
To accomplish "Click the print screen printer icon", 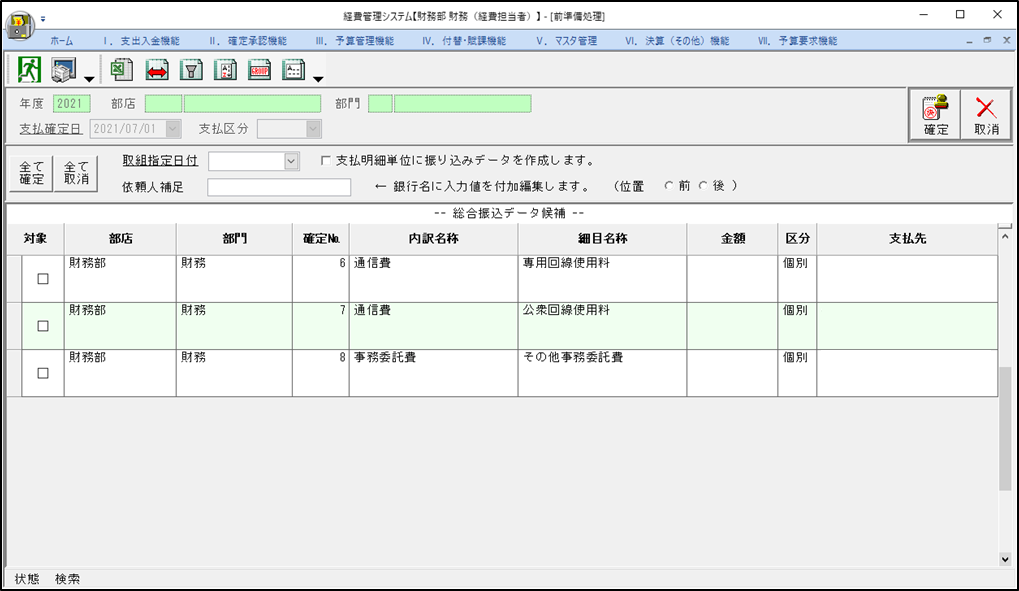I will point(64,70).
